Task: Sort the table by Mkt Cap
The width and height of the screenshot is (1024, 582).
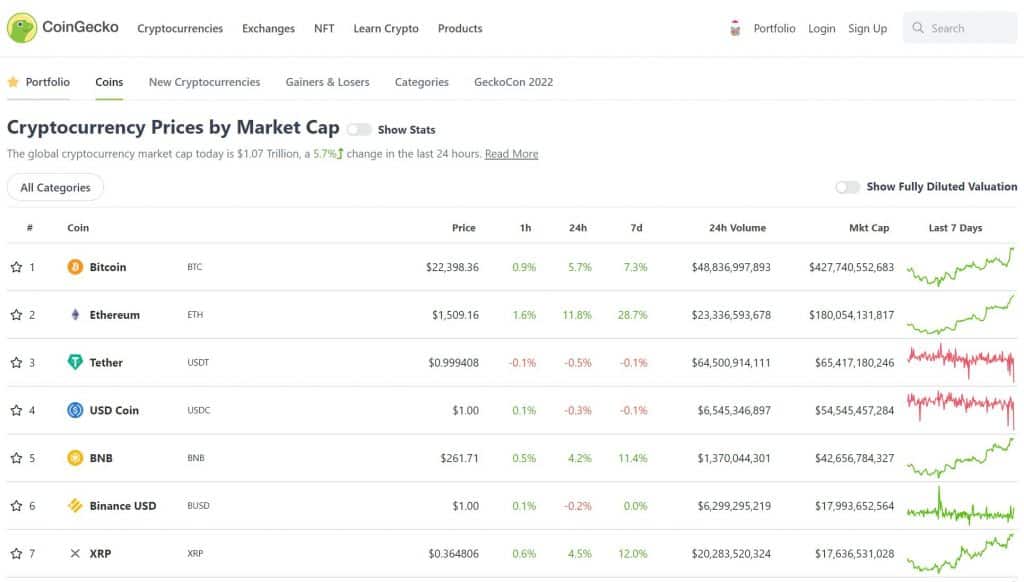Action: (869, 227)
